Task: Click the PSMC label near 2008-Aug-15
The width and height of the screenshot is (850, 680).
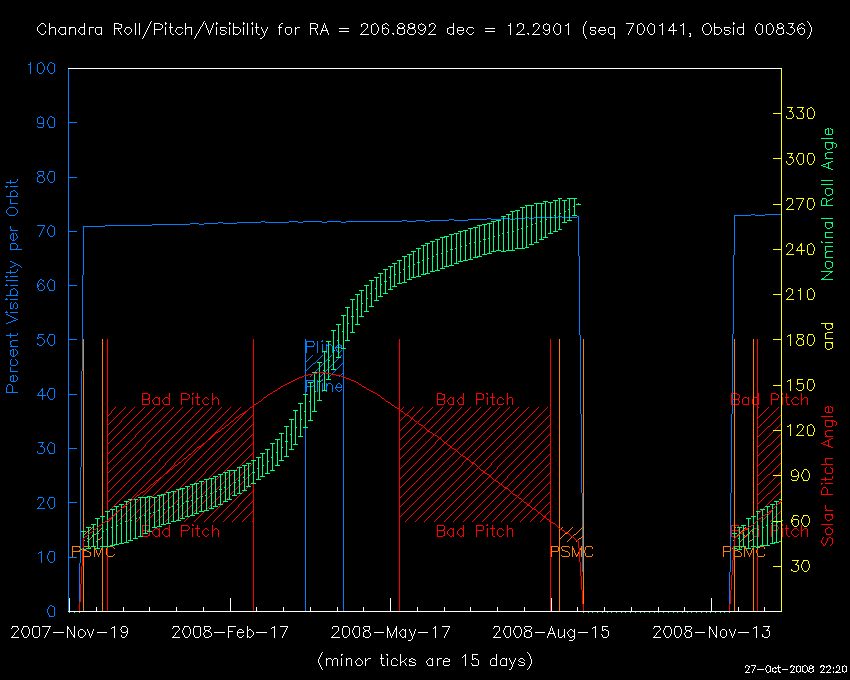Action: 572,552
